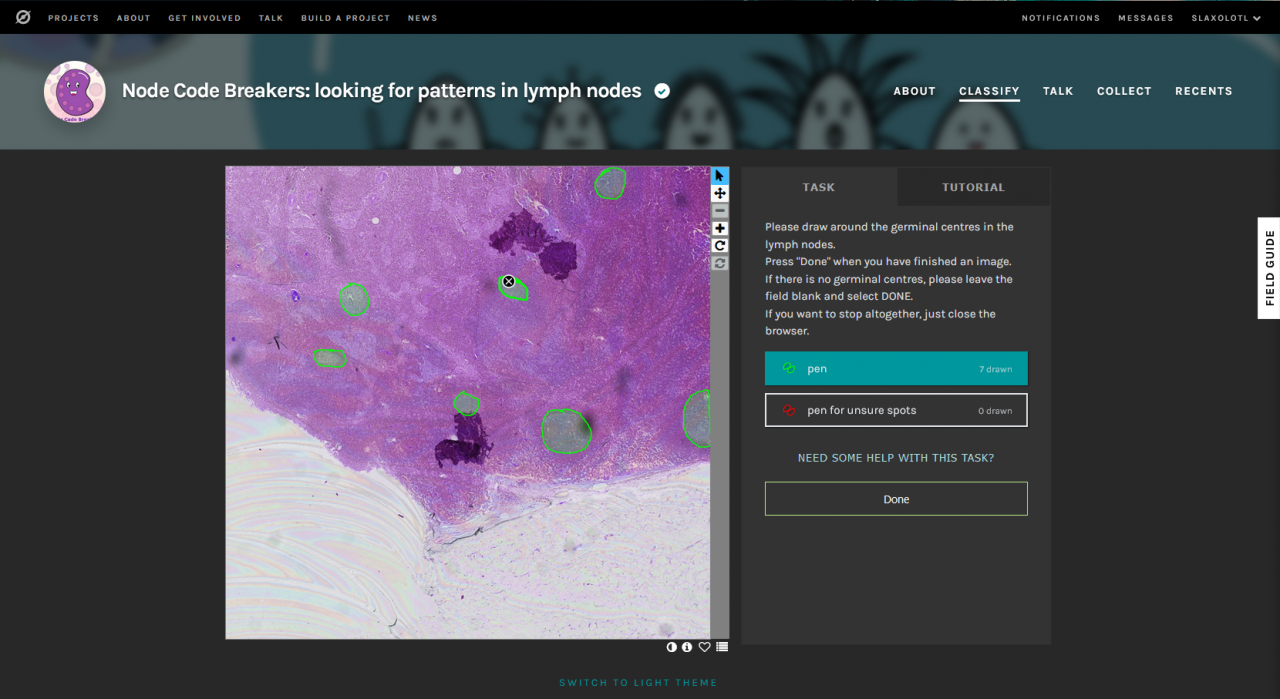Click the project title Node Code Breakers
Image resolution: width=1280 pixels, height=699 pixels.
click(x=382, y=91)
